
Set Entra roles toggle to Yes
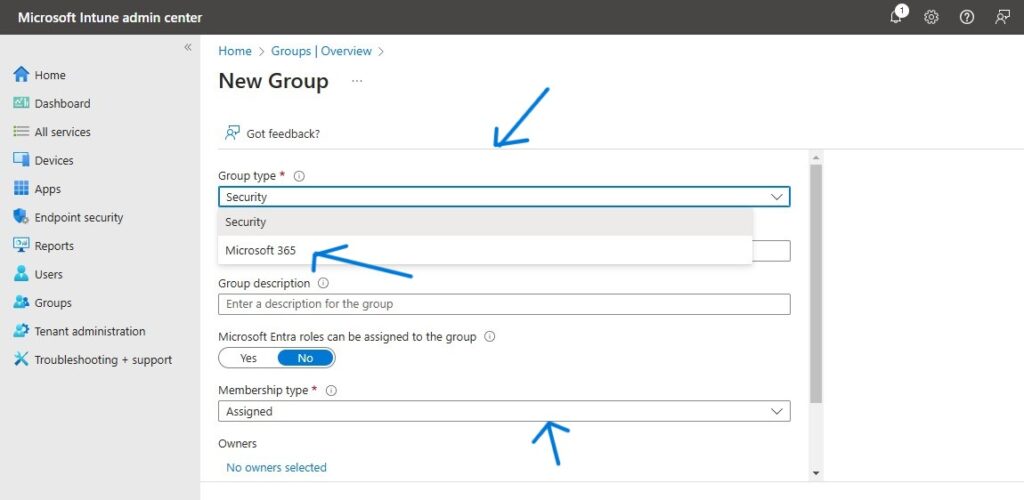[248, 358]
